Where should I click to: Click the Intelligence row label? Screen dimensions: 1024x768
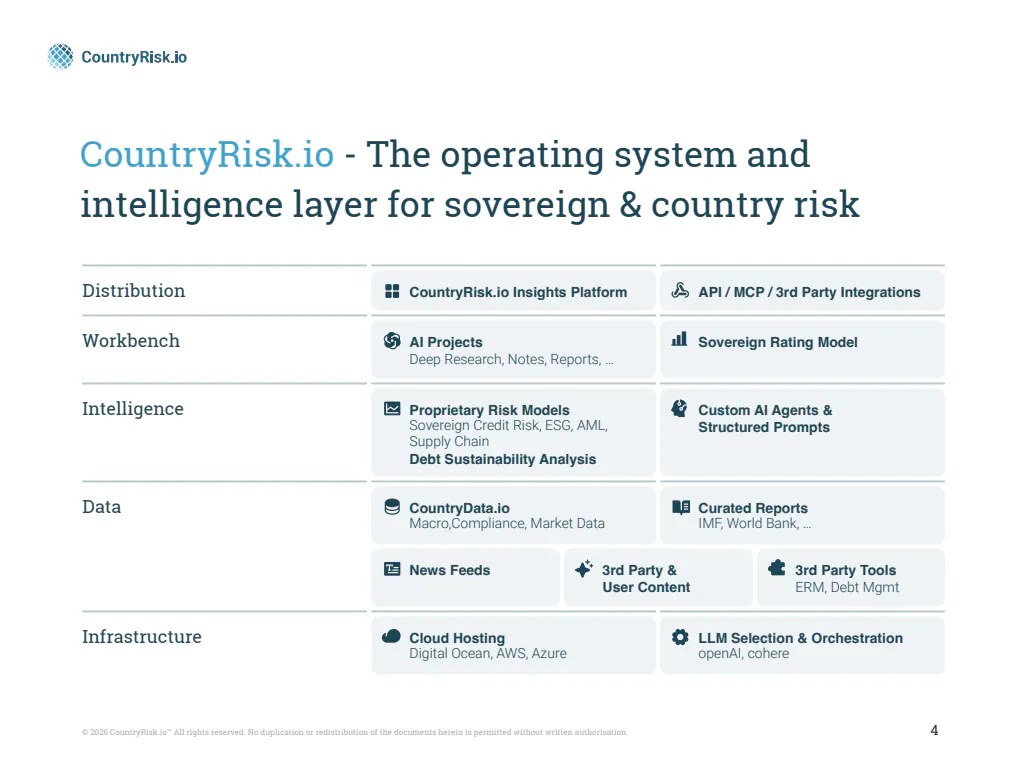point(133,409)
